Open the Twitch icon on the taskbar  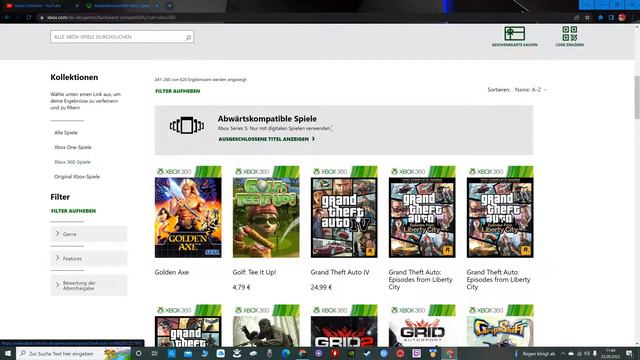[416, 353]
